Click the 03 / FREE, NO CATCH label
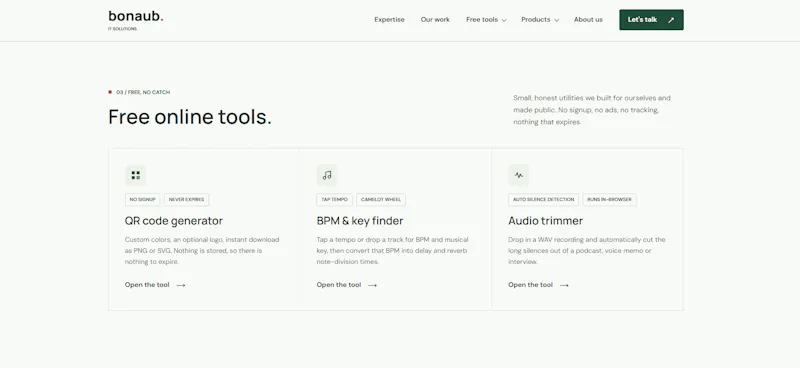 point(143,92)
